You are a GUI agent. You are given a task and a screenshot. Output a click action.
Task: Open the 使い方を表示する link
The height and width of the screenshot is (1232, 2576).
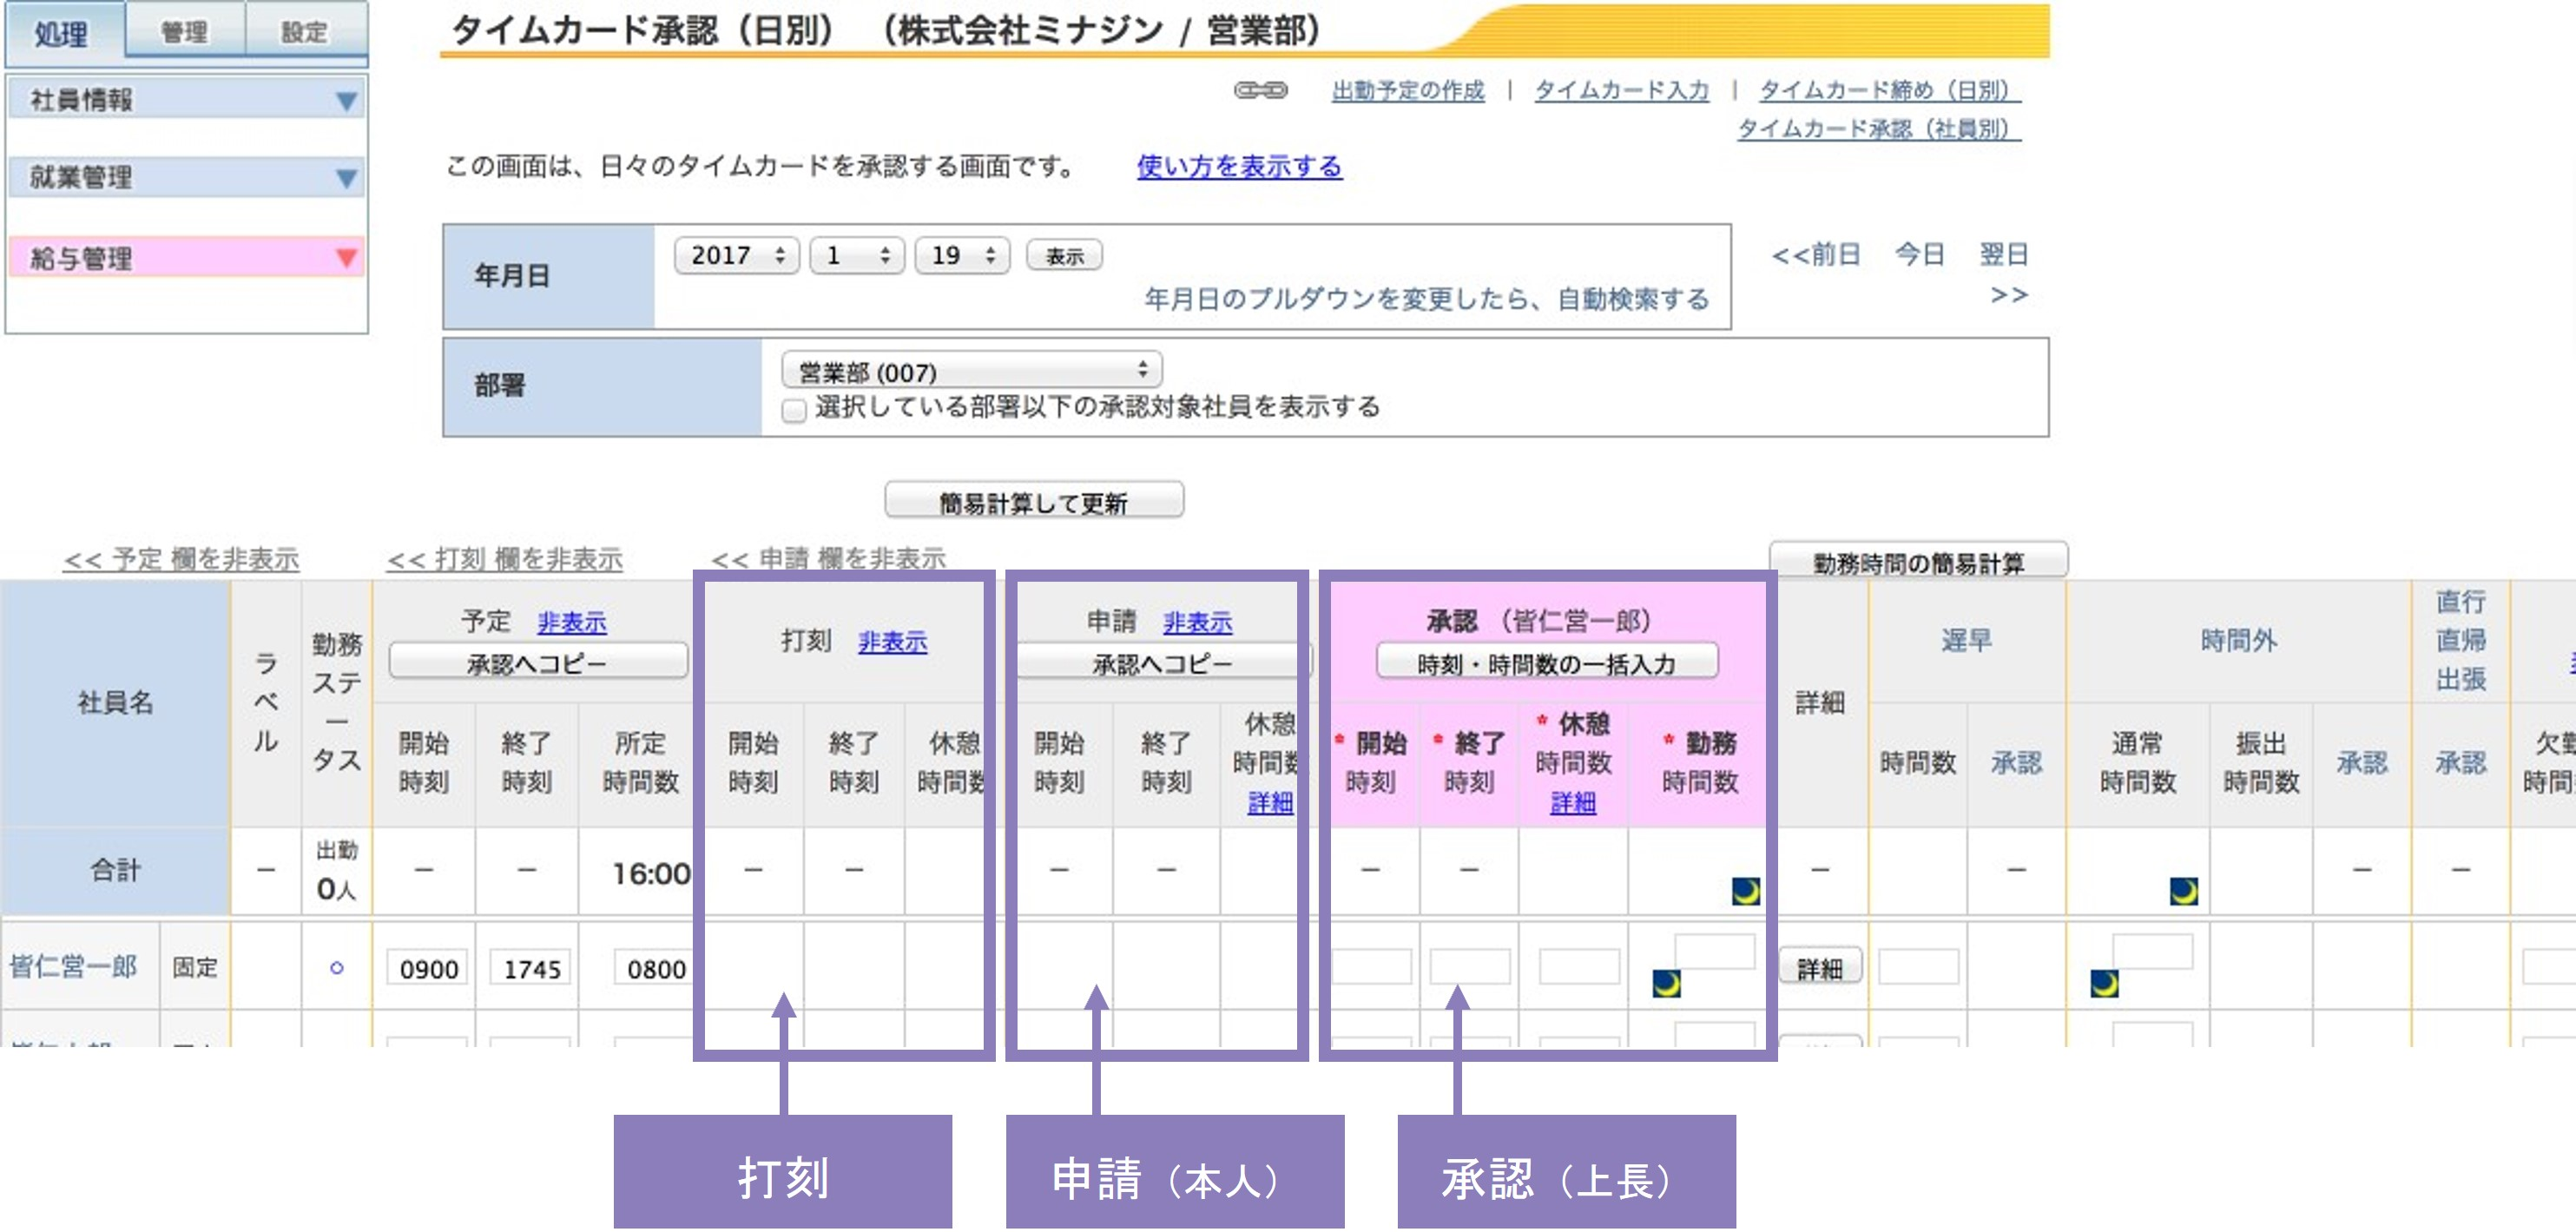[1239, 166]
